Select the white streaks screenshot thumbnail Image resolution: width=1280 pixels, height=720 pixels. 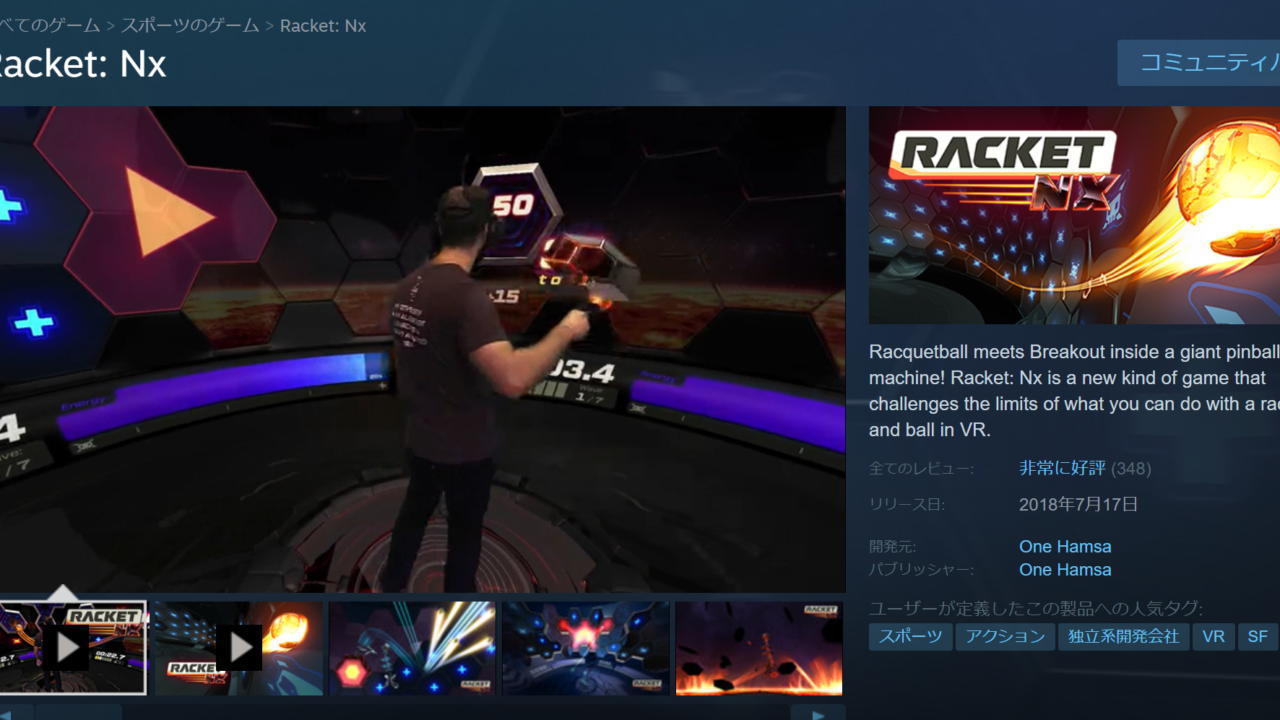[411, 646]
